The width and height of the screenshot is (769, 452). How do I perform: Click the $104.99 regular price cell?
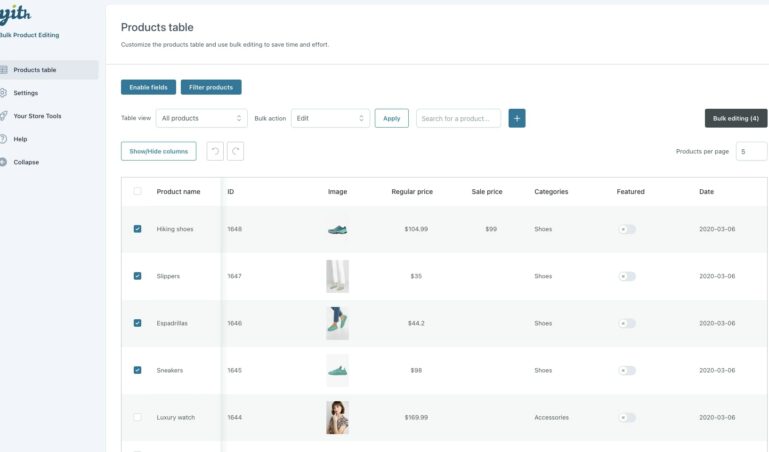pyautogui.click(x=416, y=229)
